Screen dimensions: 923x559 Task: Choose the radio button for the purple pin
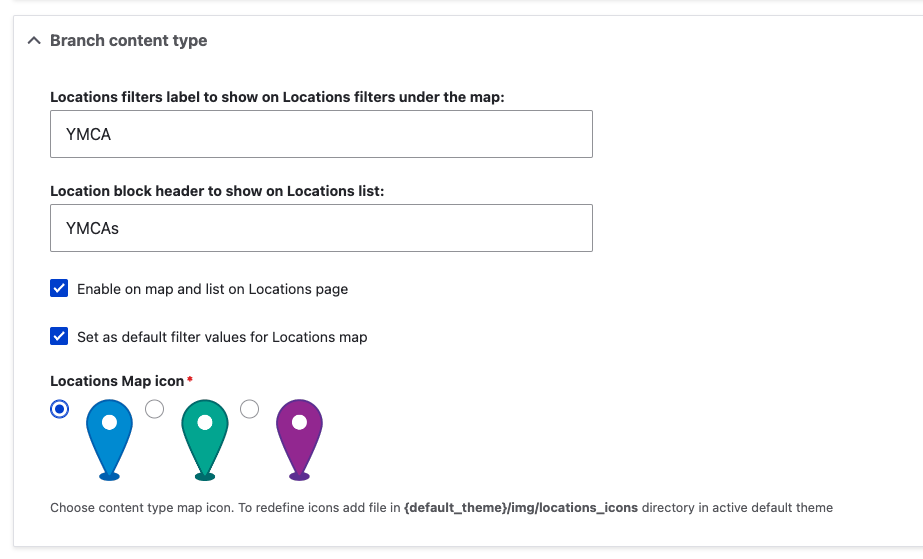[249, 409]
